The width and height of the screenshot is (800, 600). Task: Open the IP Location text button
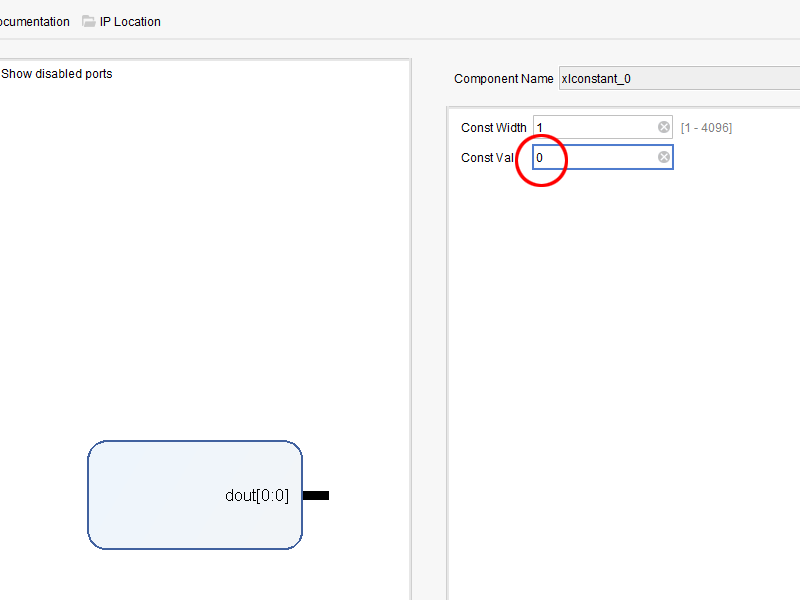click(x=130, y=21)
